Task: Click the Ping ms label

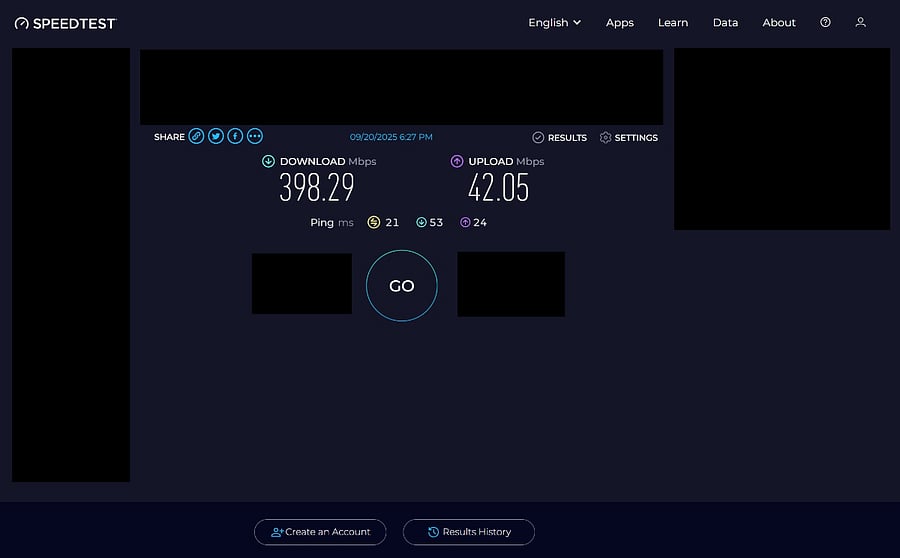Action: pyautogui.click(x=332, y=222)
